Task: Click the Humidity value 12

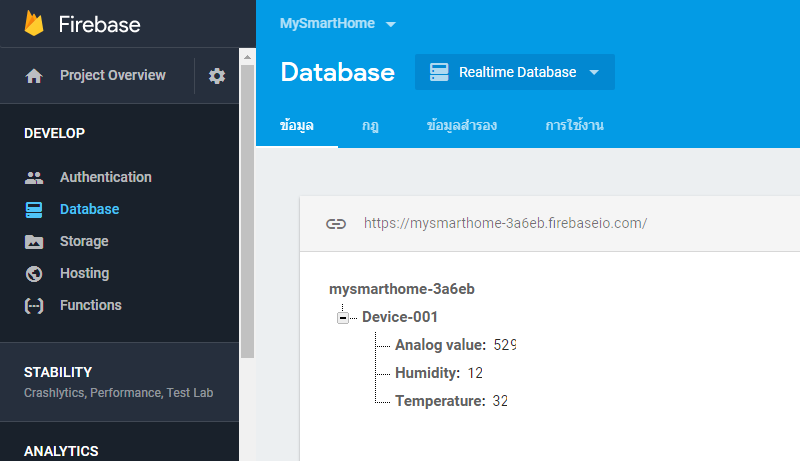Action: 475,373
